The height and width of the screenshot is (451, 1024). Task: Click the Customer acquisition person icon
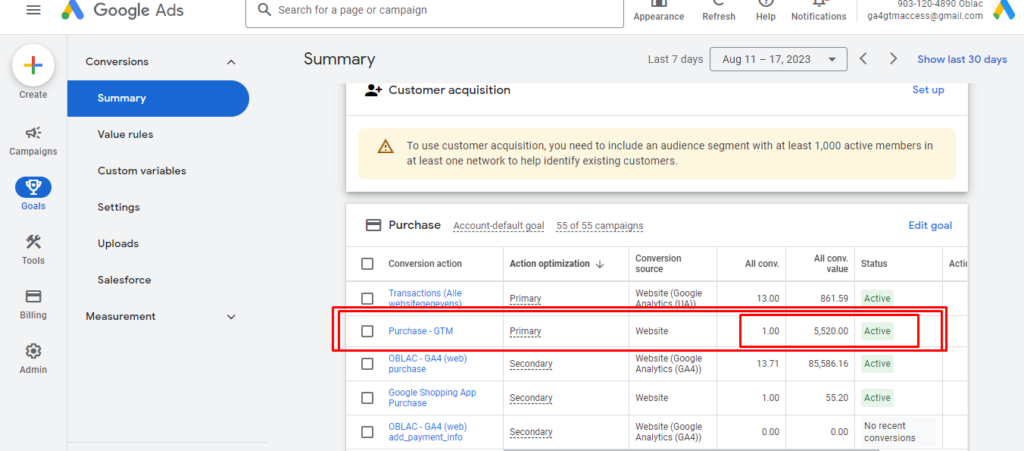[373, 90]
